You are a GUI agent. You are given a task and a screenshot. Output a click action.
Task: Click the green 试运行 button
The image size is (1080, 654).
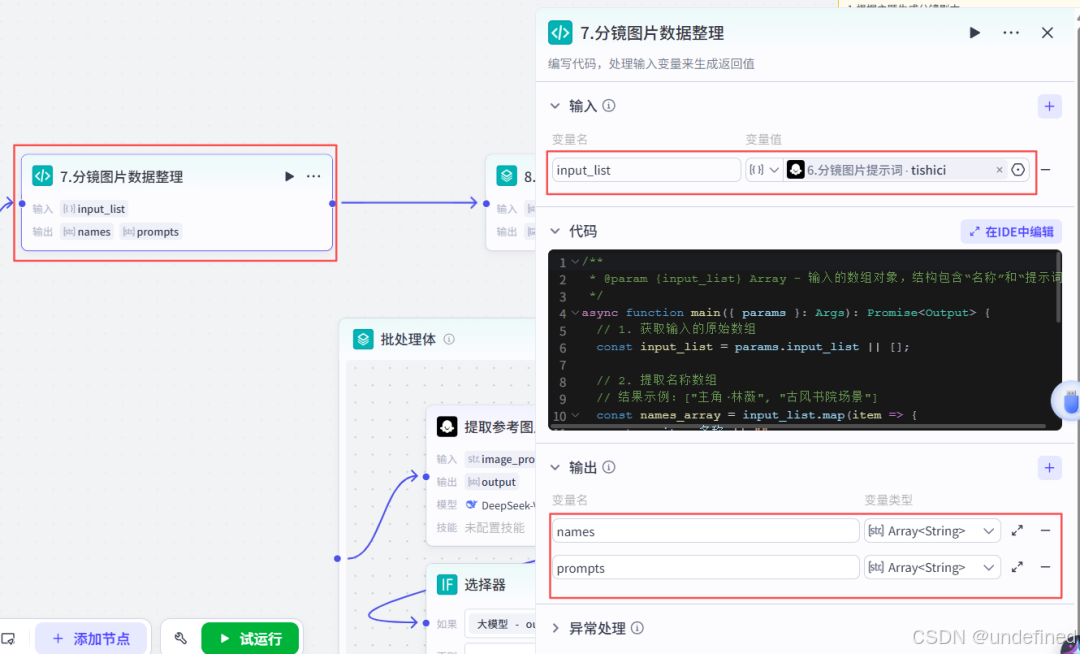[249, 637]
